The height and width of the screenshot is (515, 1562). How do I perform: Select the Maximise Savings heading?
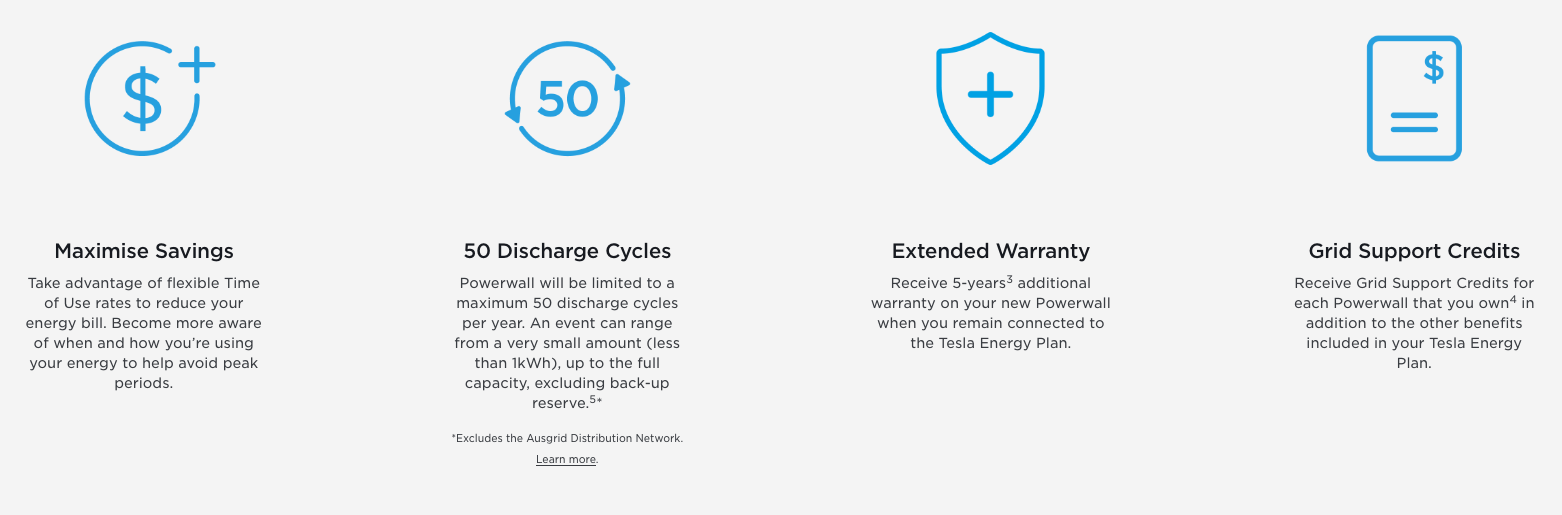point(144,251)
